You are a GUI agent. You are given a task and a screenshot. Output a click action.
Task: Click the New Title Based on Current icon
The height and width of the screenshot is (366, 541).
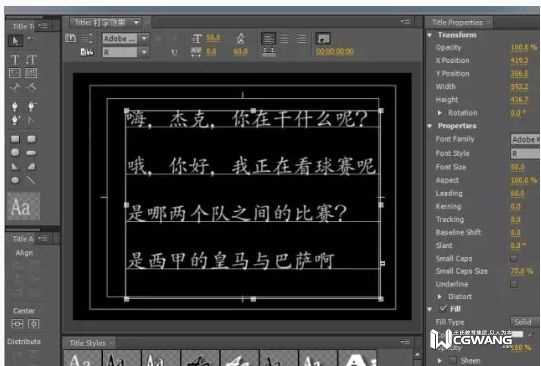70,38
